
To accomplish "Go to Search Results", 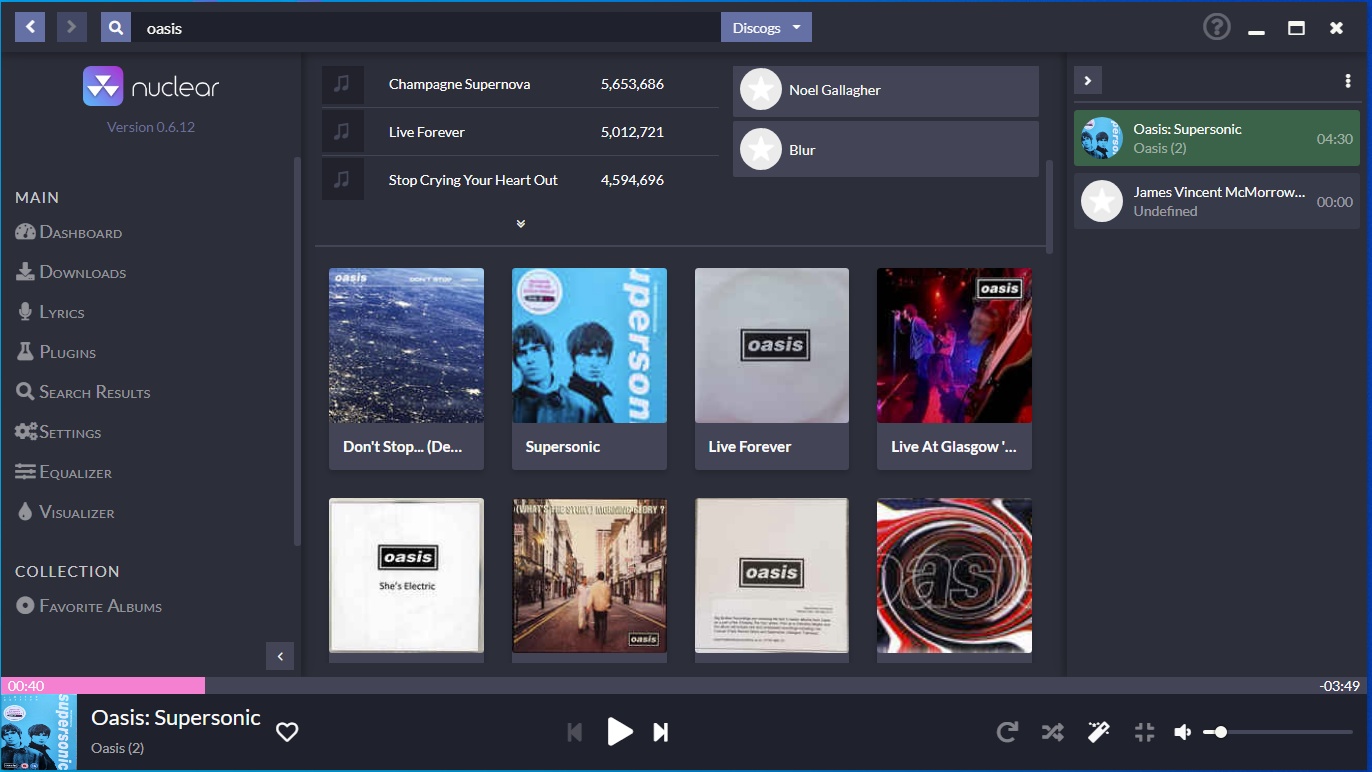I will pyautogui.click(x=83, y=392).
